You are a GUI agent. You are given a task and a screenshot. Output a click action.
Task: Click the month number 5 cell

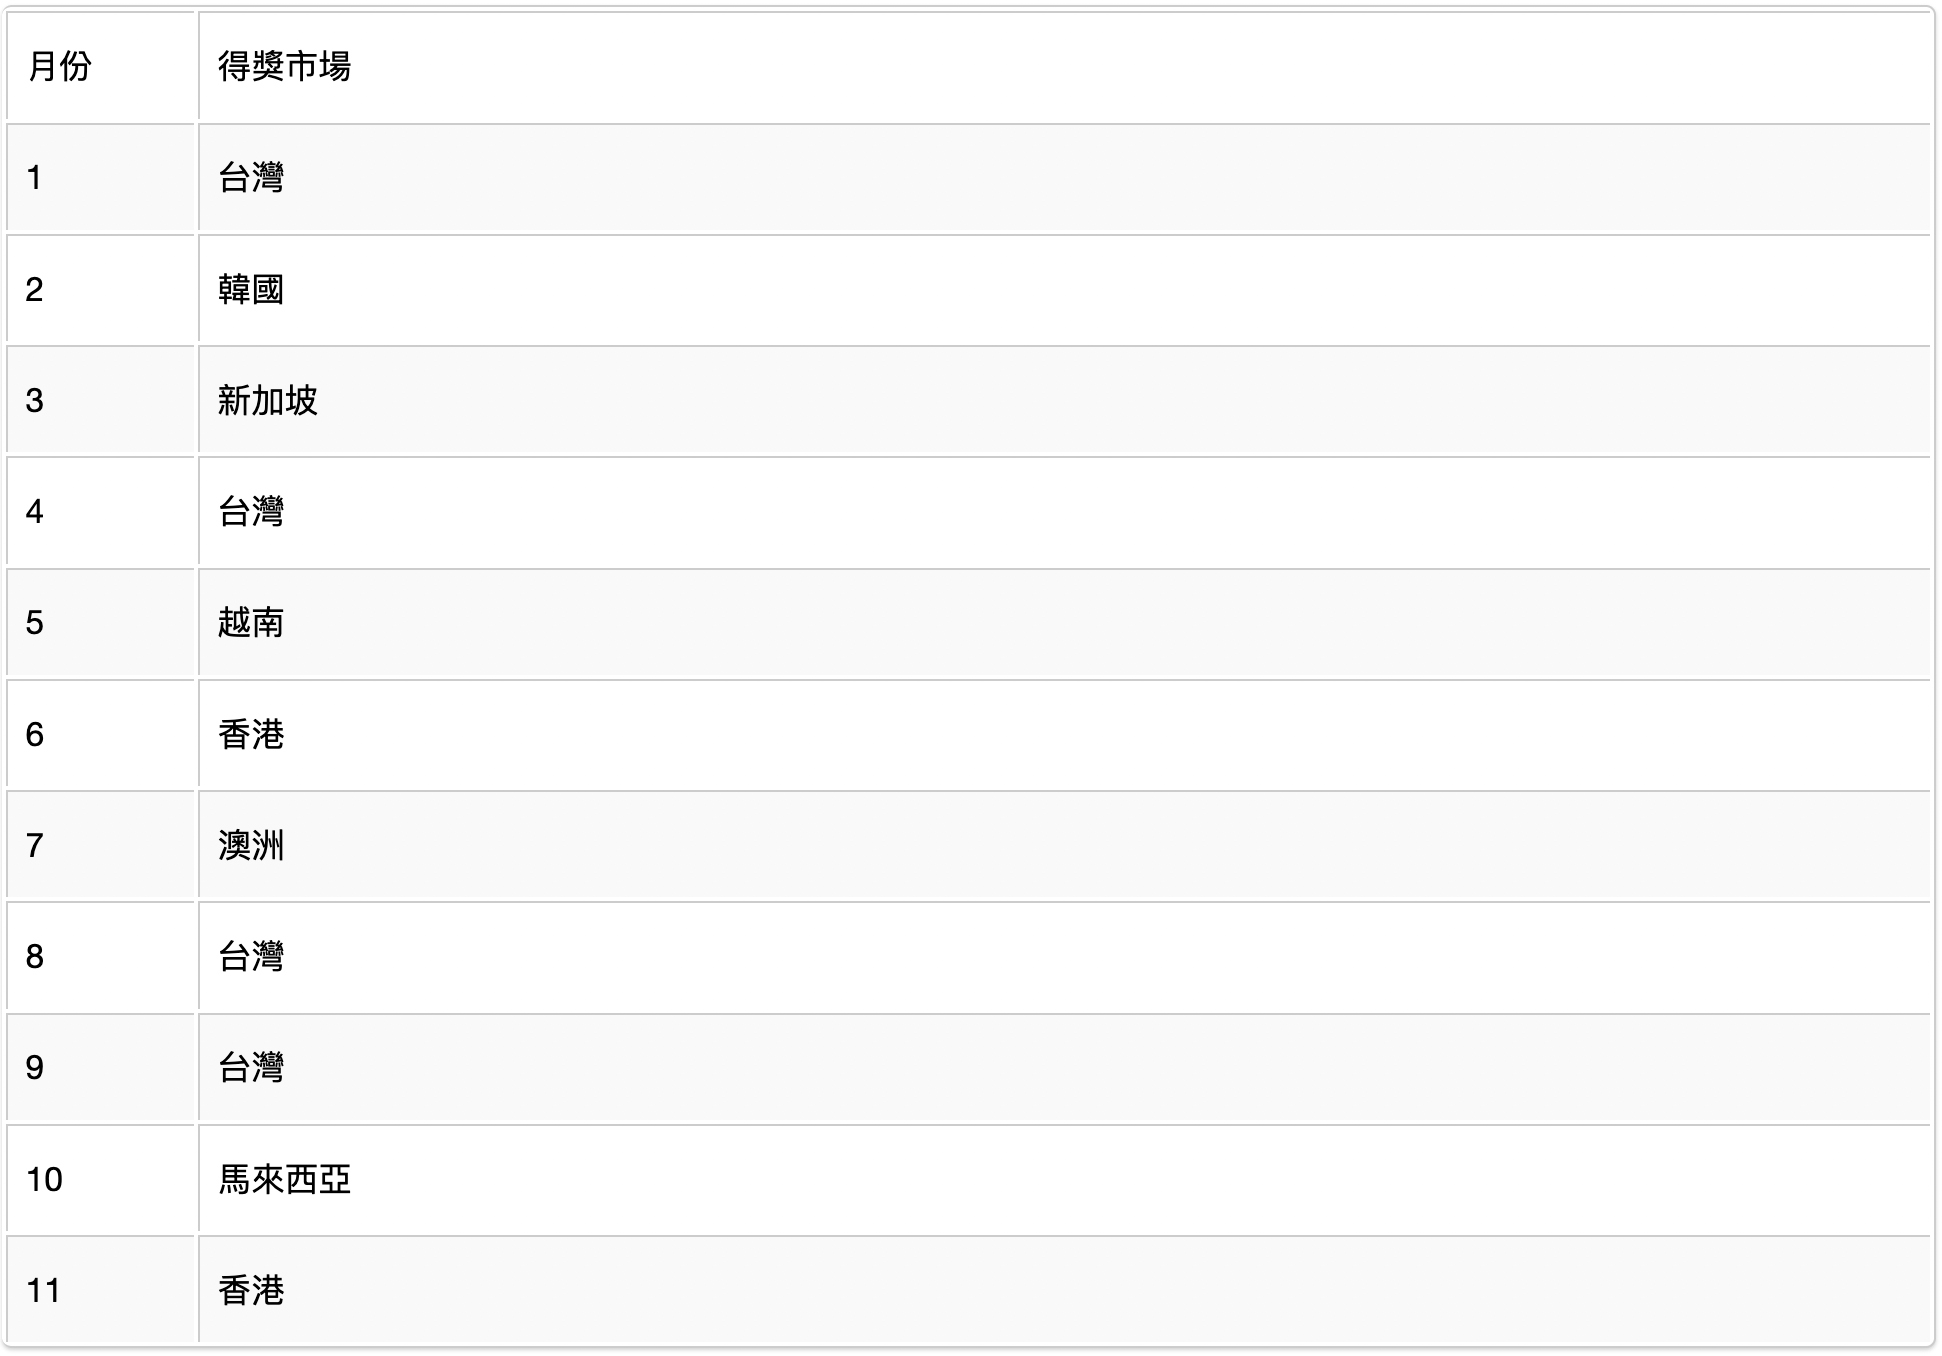point(35,623)
